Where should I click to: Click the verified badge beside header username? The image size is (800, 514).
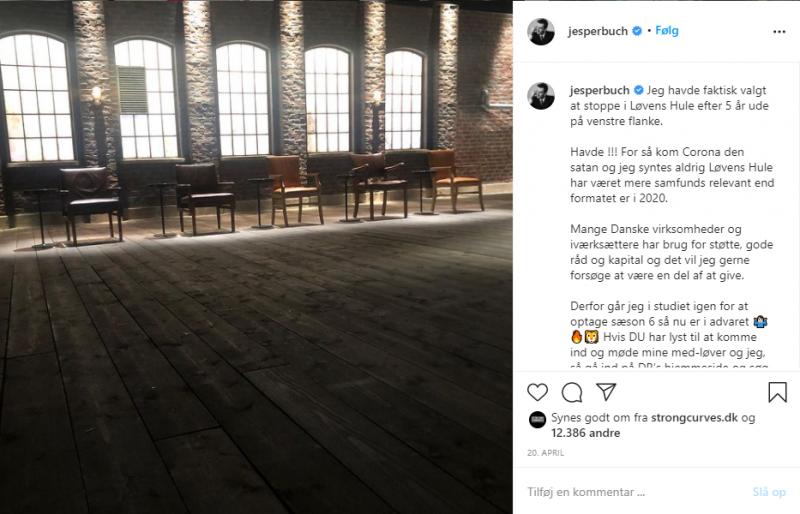pyautogui.click(x=637, y=31)
